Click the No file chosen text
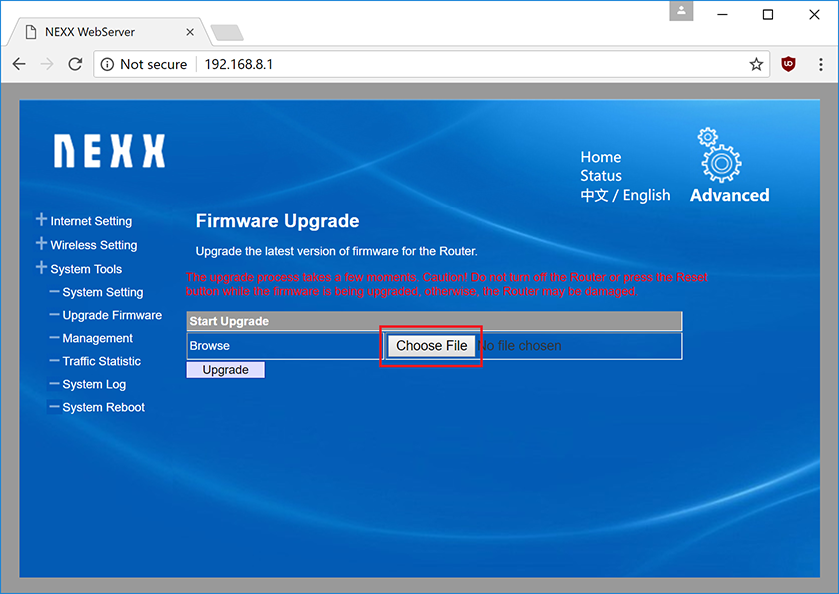The height and width of the screenshot is (594, 839). (x=520, y=346)
